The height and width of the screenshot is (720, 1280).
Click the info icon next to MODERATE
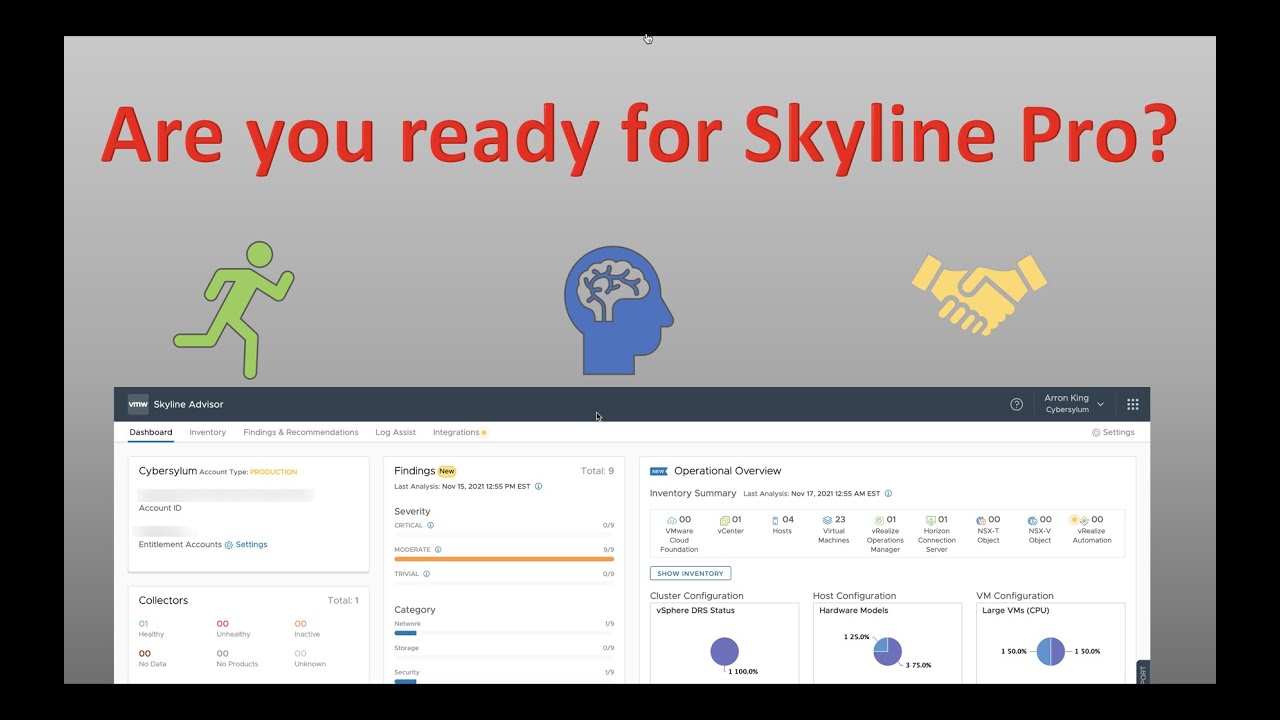click(x=438, y=549)
